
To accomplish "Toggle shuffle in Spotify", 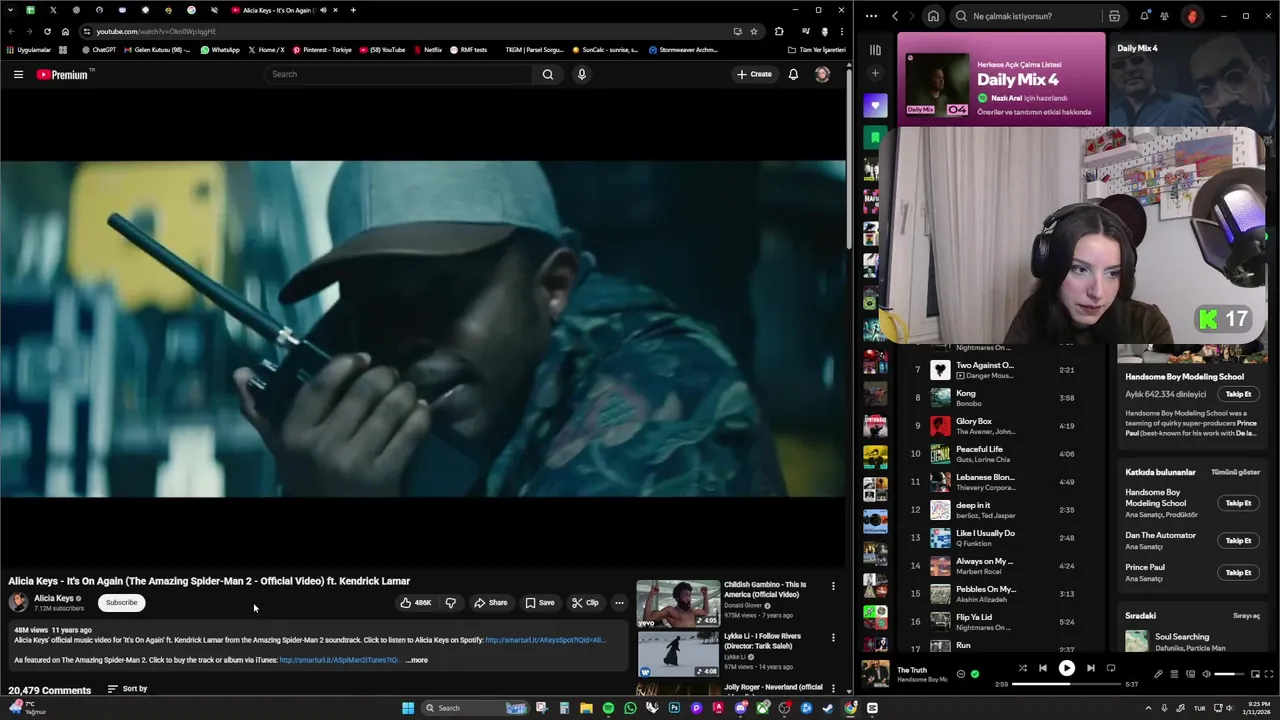I will [1022, 668].
